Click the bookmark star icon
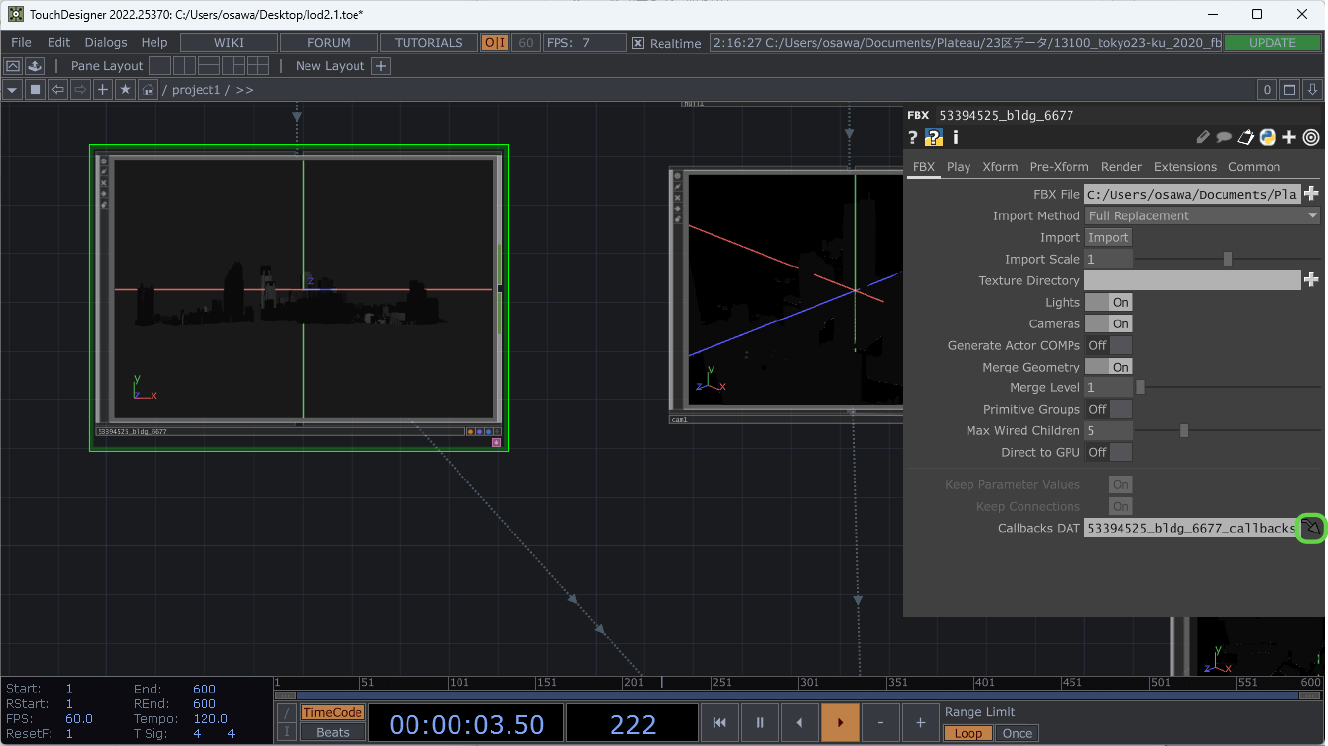 pyautogui.click(x=124, y=90)
